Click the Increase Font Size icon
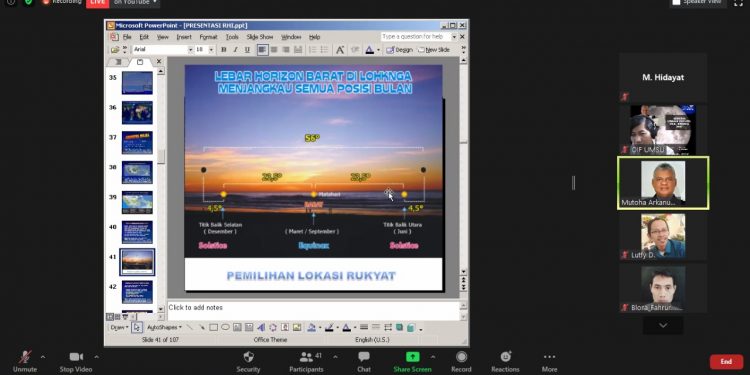750x375 pixels. click(340, 50)
